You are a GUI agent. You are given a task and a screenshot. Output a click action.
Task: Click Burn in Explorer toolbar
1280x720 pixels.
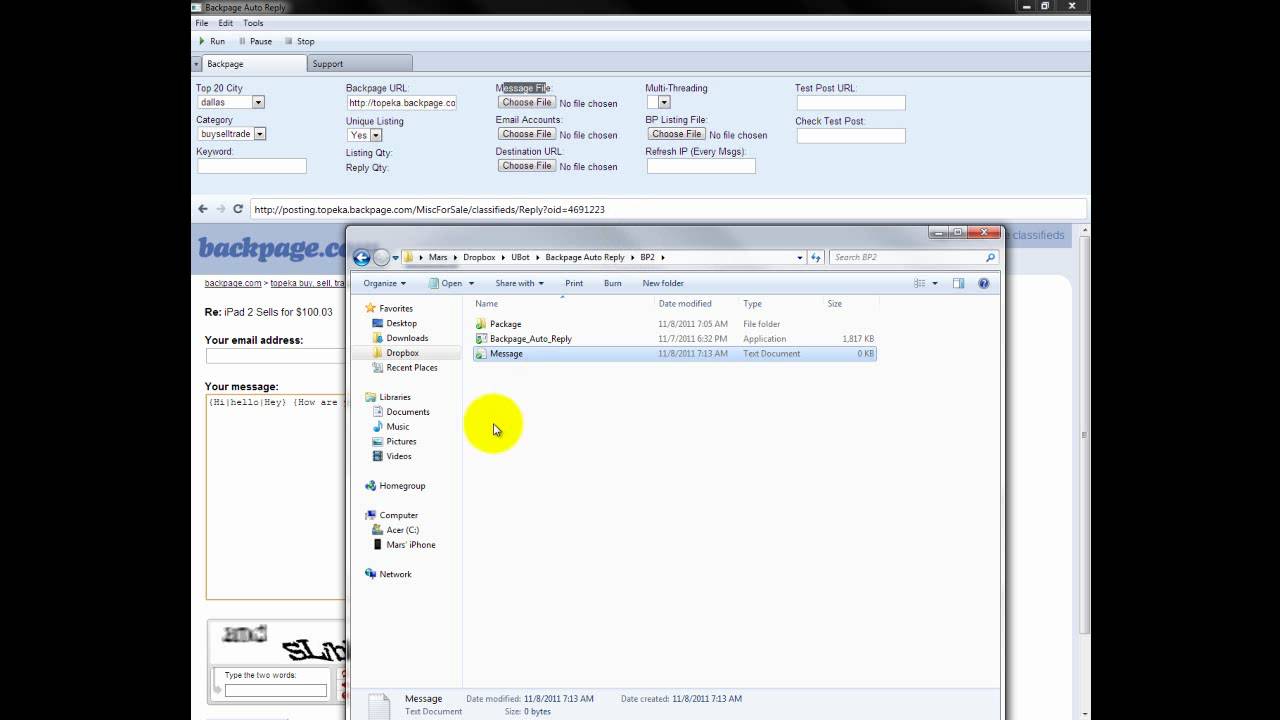pos(612,283)
